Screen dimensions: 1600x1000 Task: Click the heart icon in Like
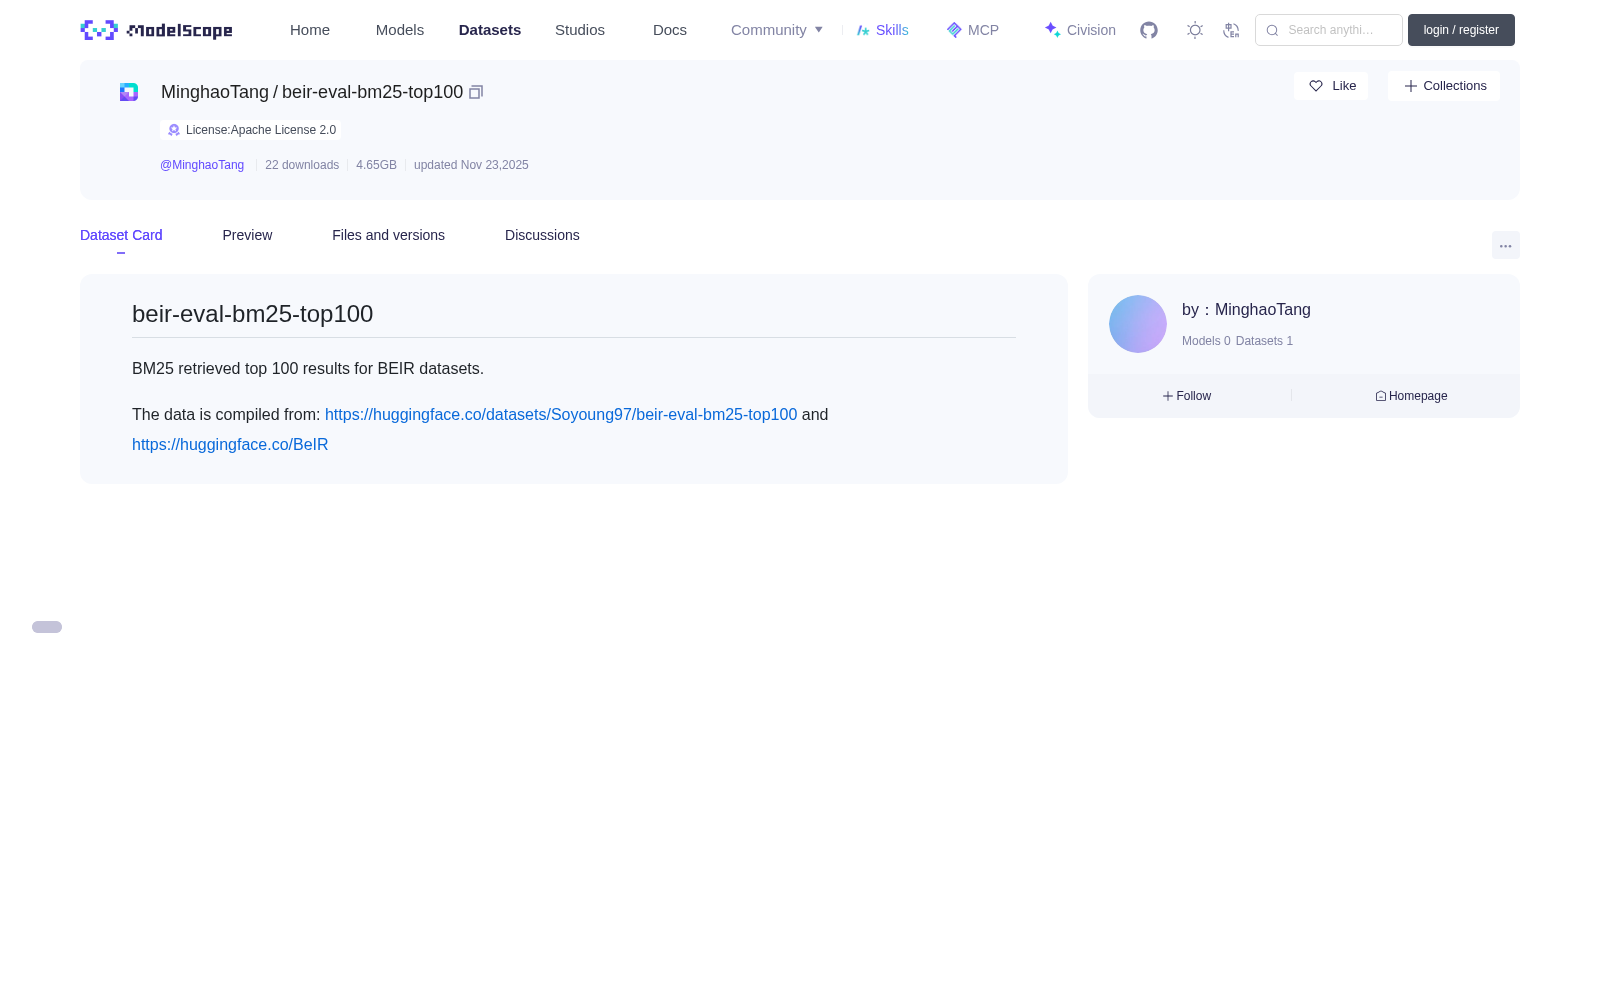(1316, 86)
